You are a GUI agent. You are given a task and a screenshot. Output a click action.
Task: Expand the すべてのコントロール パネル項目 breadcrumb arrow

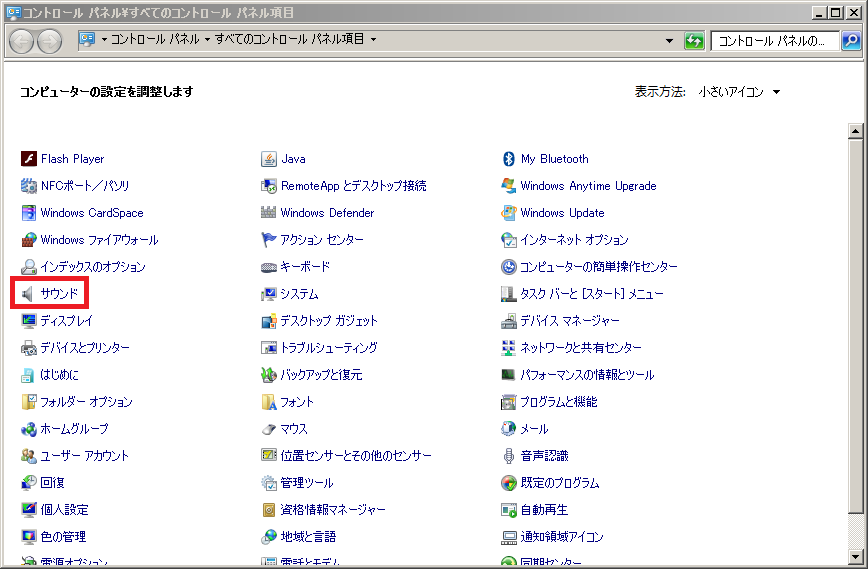click(x=373, y=39)
